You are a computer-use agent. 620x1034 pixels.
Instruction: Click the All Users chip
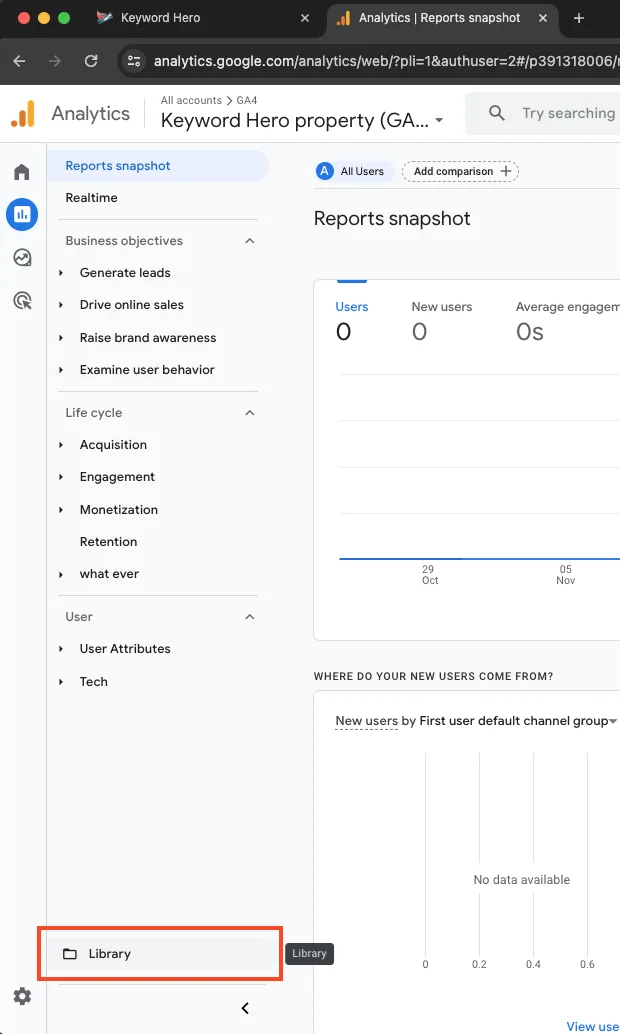(354, 171)
